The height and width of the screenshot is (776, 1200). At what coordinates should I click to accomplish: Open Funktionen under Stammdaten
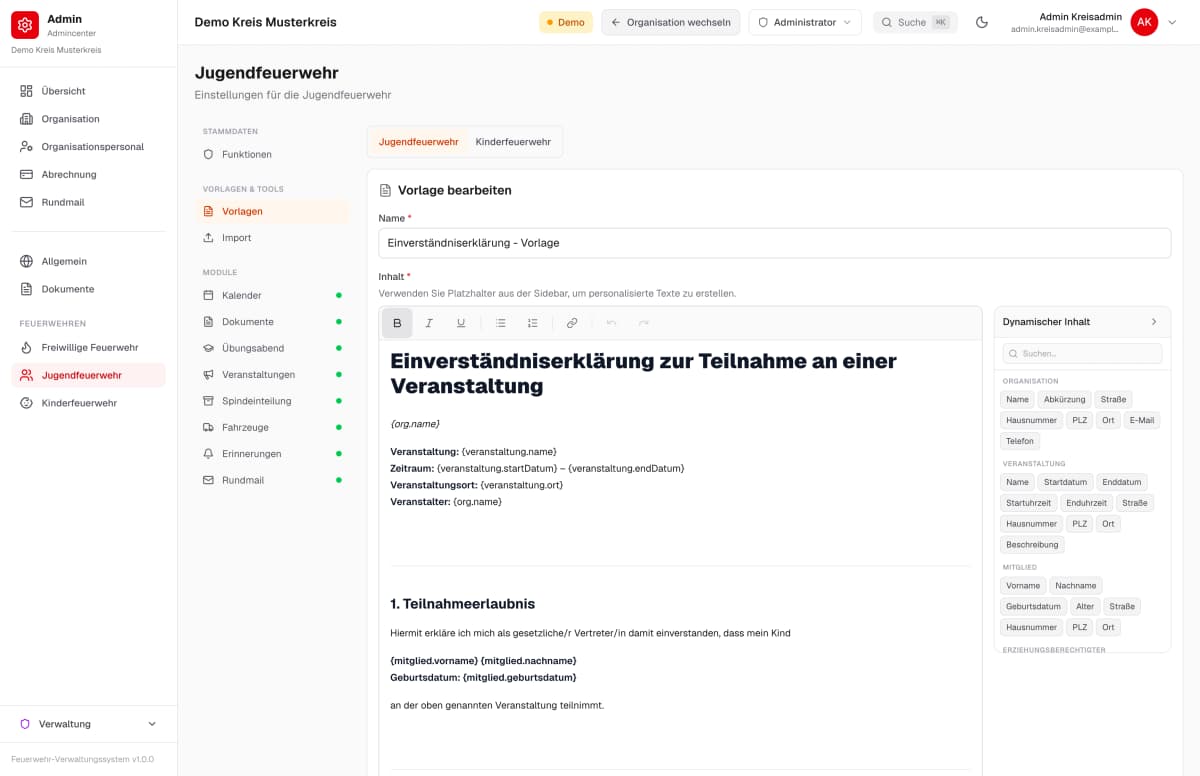coord(272,155)
